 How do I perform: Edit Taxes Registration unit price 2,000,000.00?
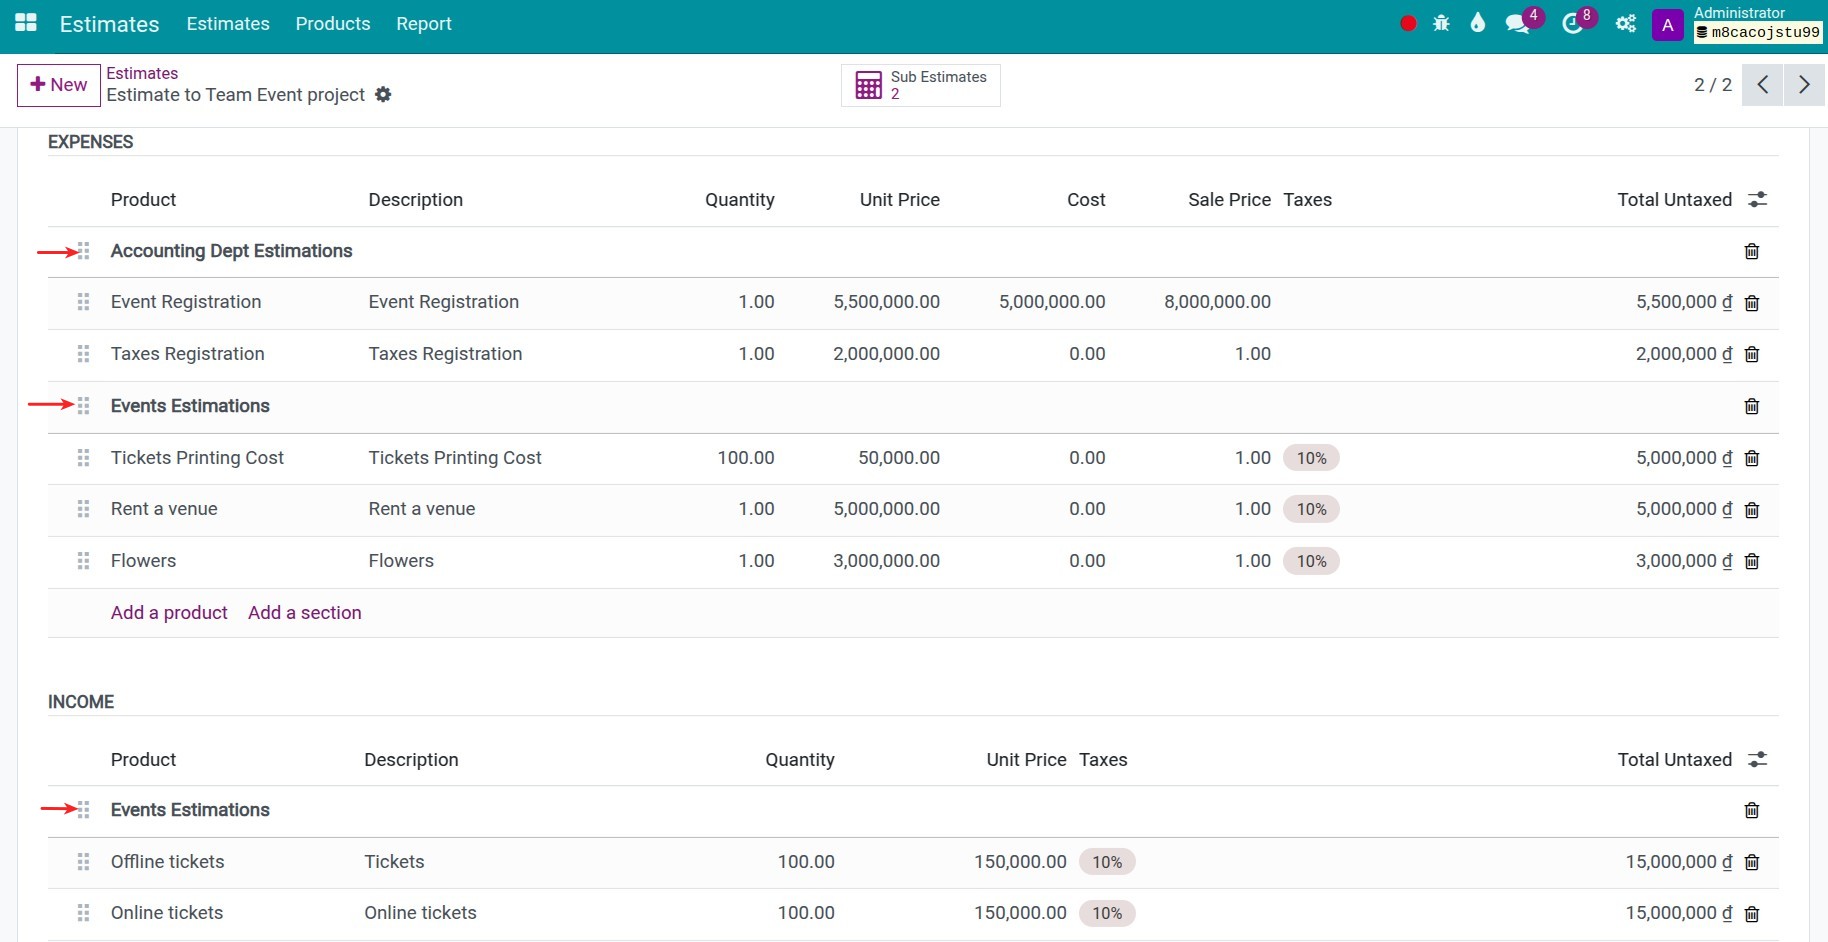click(x=886, y=354)
